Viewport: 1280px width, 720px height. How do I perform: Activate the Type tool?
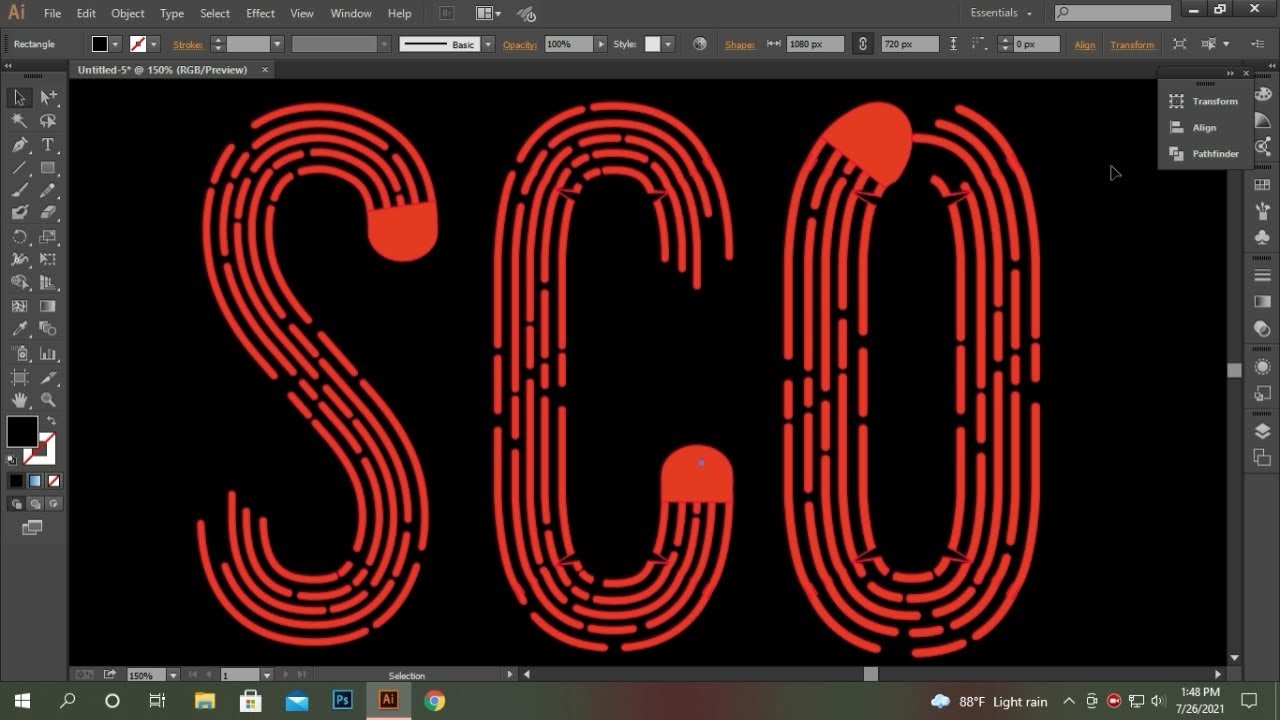[48, 145]
